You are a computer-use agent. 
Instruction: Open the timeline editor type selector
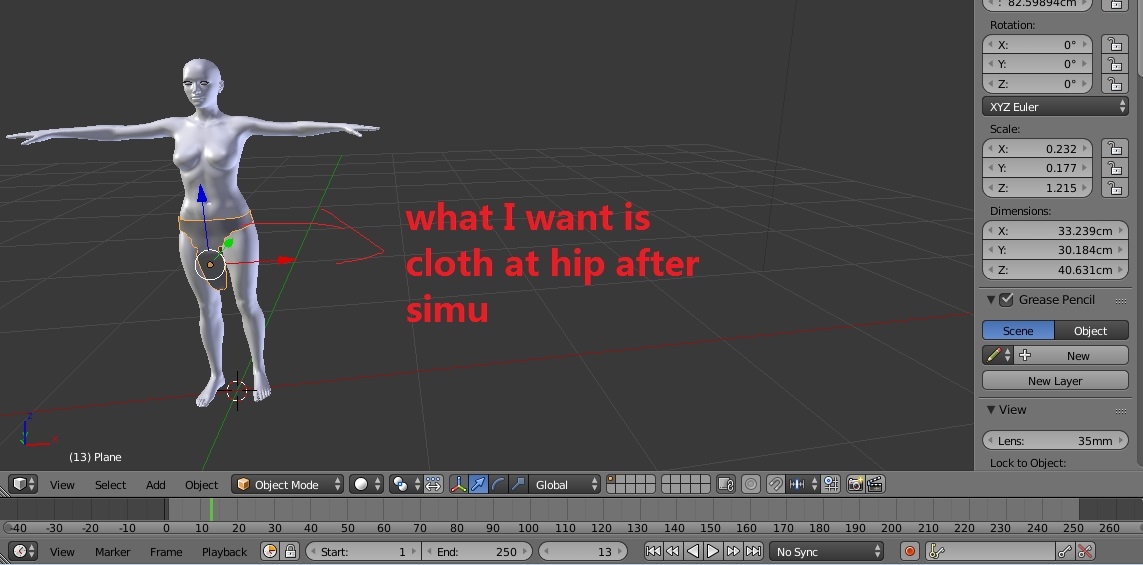[x=23, y=551]
